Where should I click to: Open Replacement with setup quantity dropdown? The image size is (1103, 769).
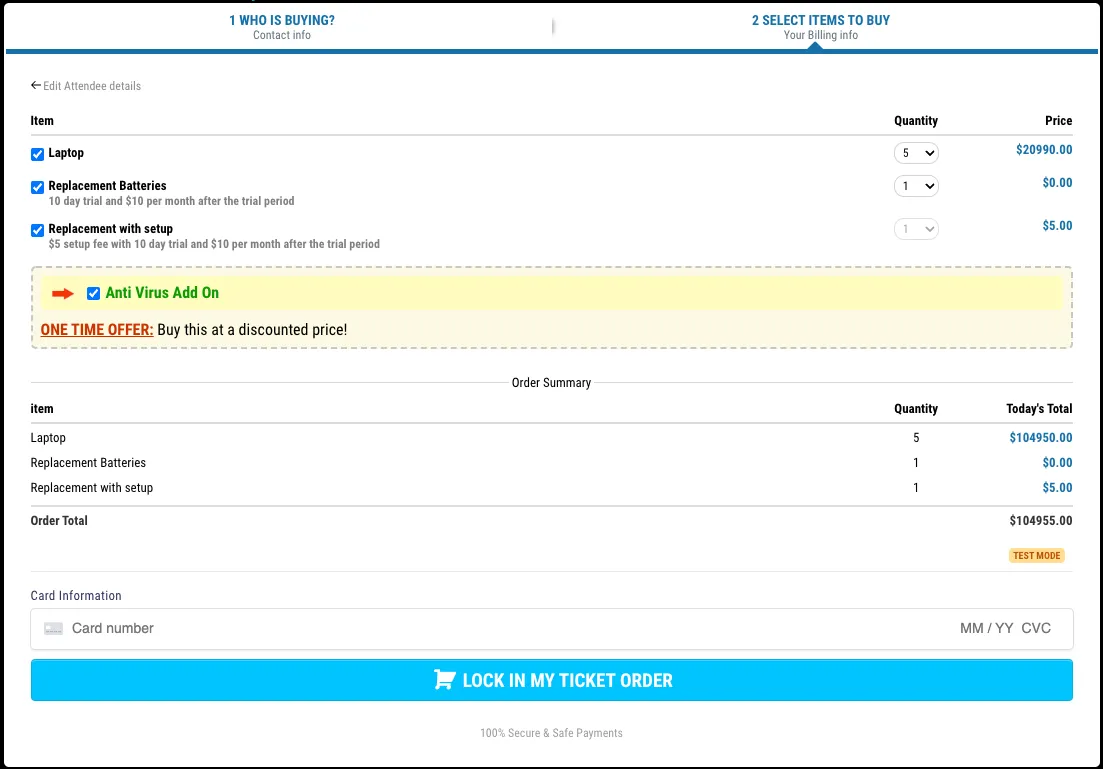[x=916, y=229]
